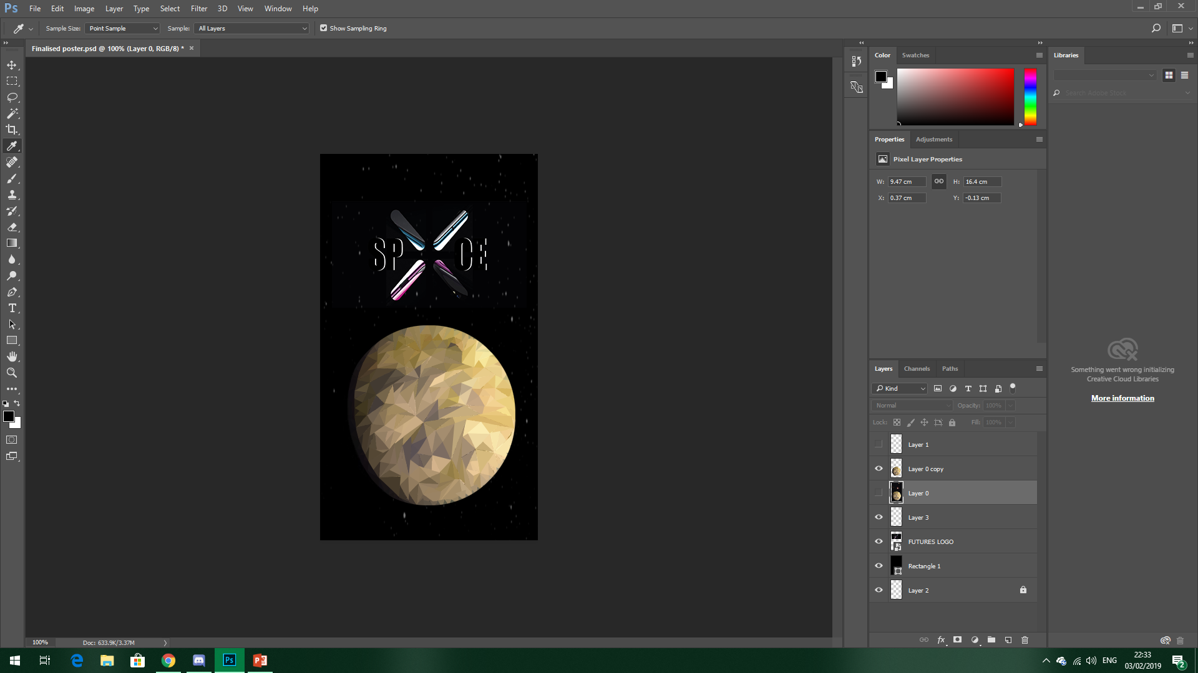Add layer style using fx icon

[x=940, y=640]
